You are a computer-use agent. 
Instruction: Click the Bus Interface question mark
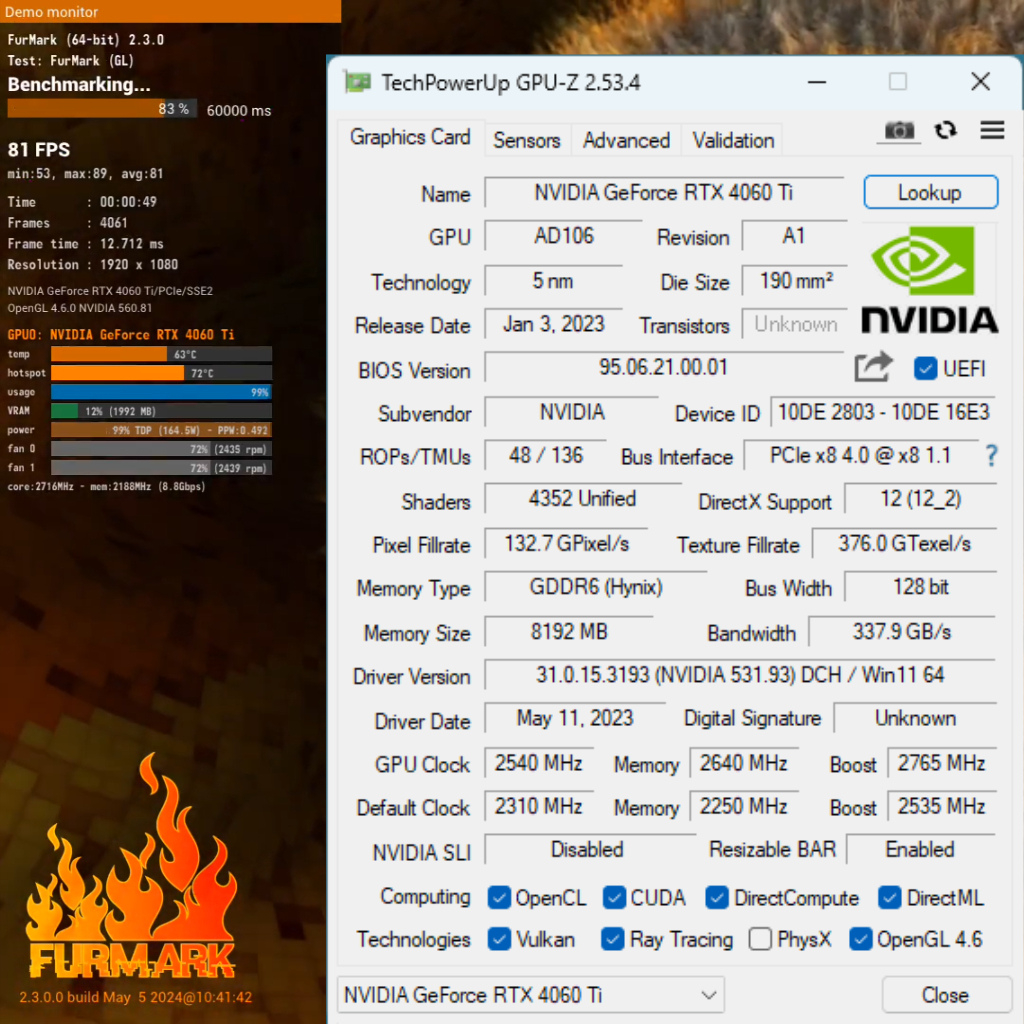point(991,455)
